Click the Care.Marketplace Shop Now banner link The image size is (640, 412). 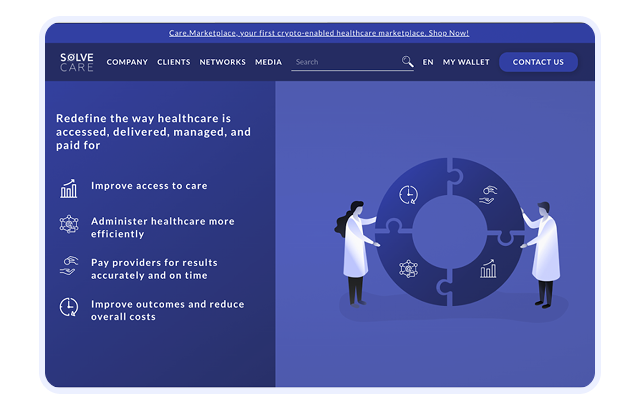(319, 33)
